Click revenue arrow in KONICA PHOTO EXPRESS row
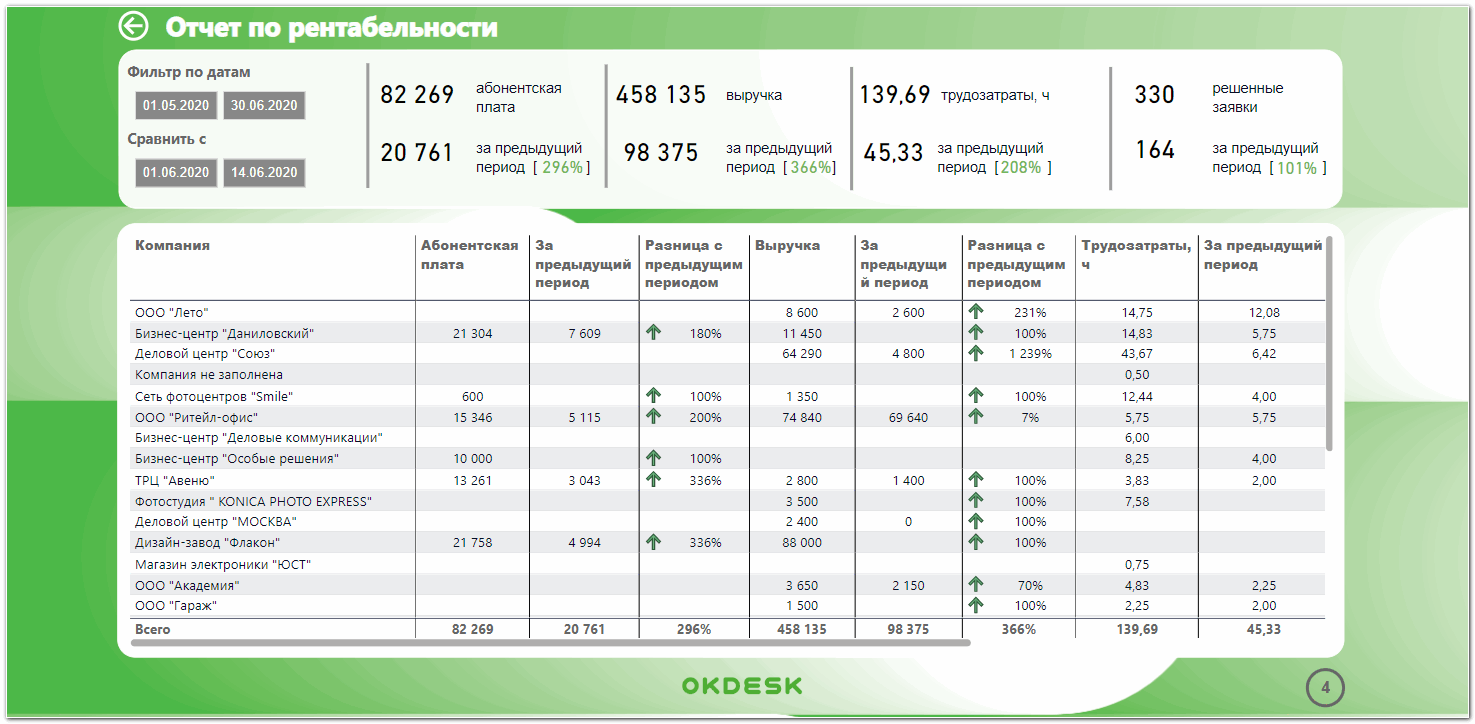The image size is (1475, 724). (x=976, y=501)
